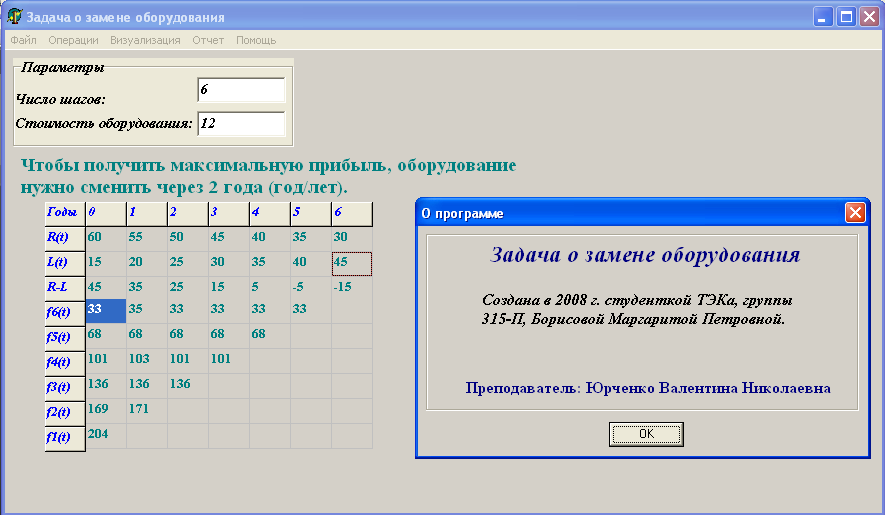Click the f2(t) row header
885x515 pixels.
click(65, 412)
